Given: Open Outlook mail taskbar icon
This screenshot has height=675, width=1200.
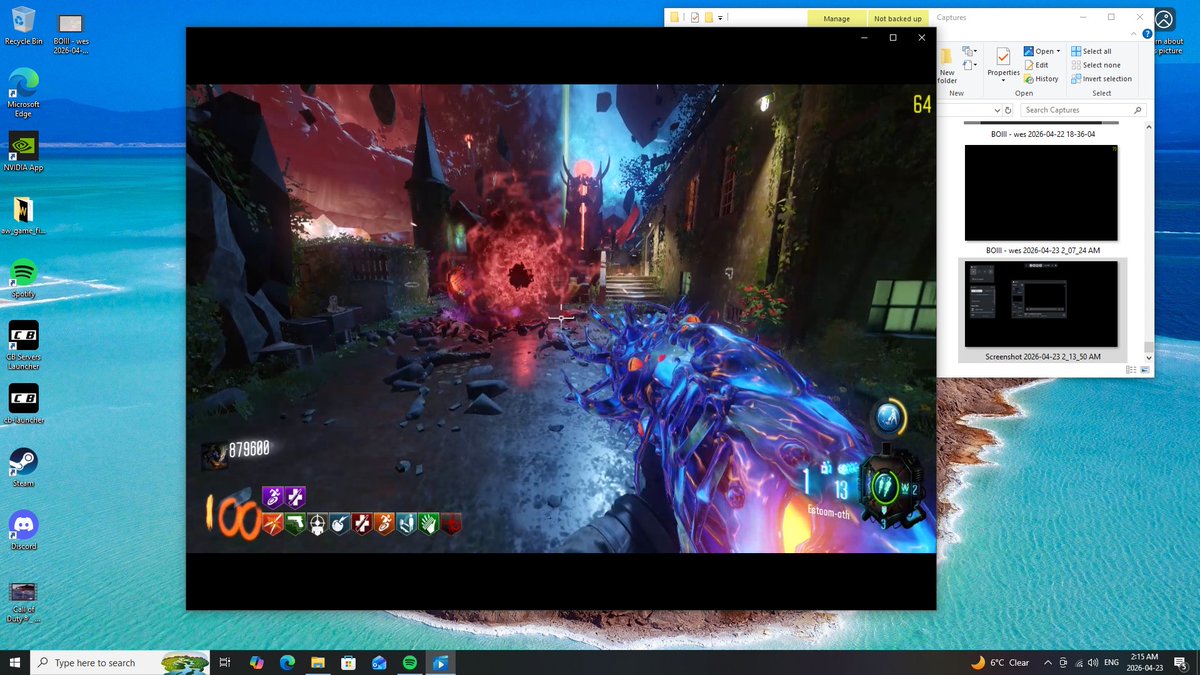Looking at the screenshot, I should [x=379, y=662].
